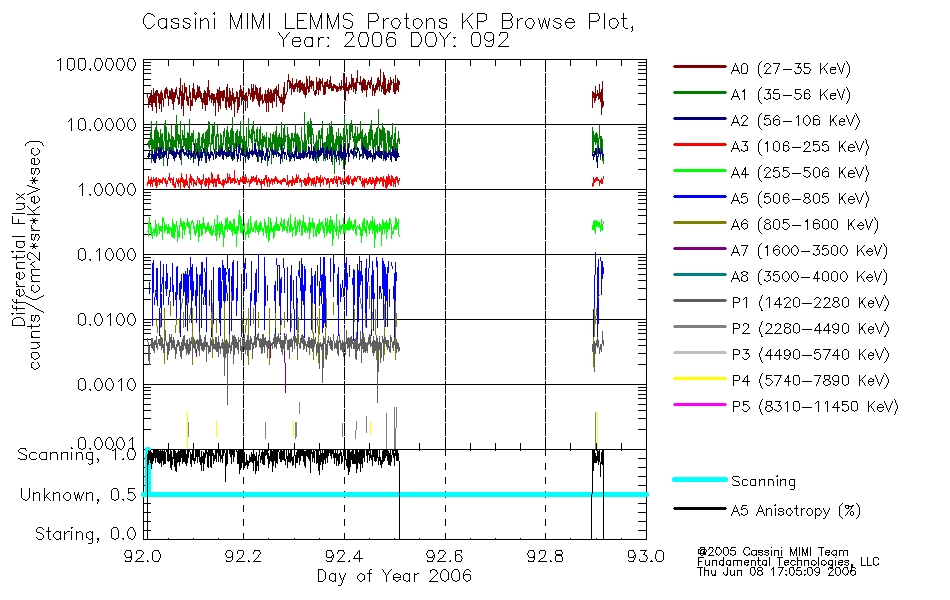This screenshot has height=600, width=950.
Task: Click the A0 (27-35 KeV) legend label
Action: click(x=790, y=68)
